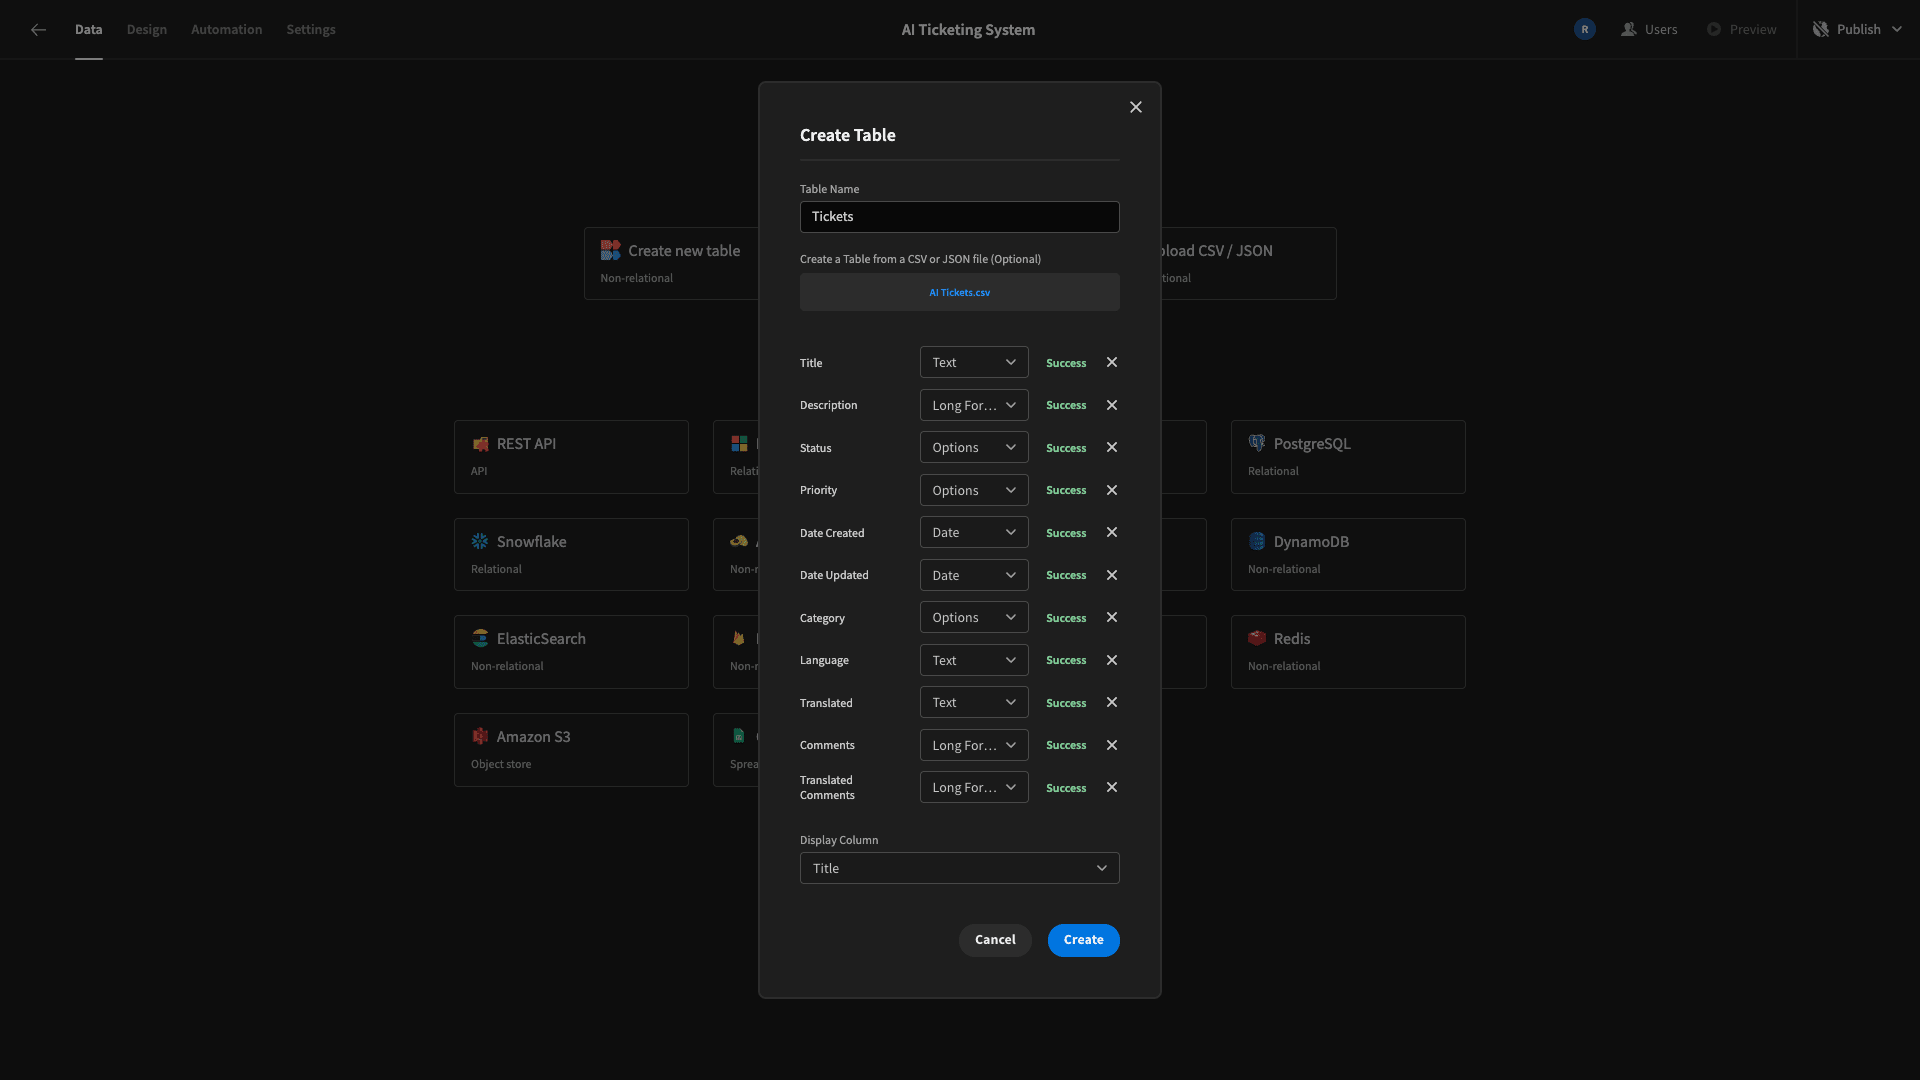Delete the Language column using its X icon
This screenshot has width=1920, height=1080.
[1111, 660]
